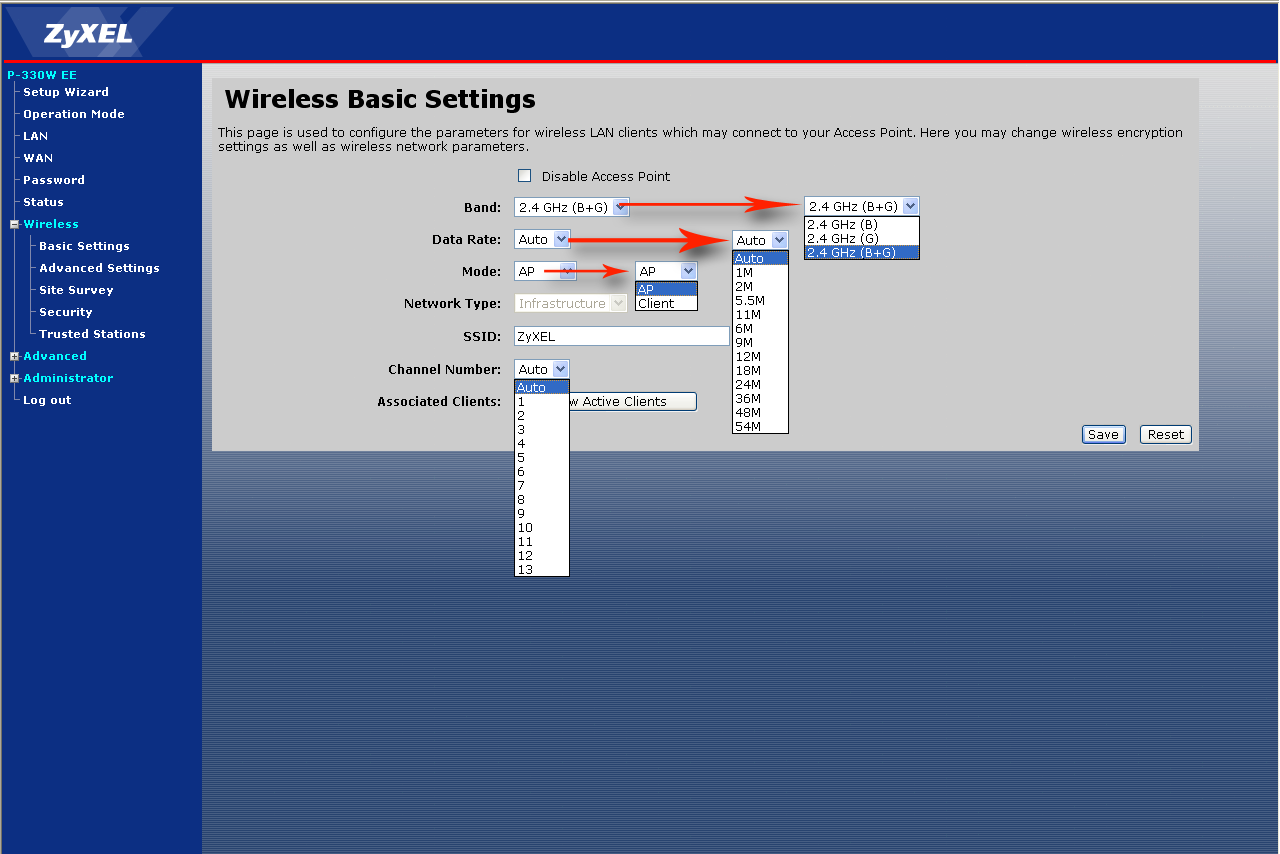This screenshot has height=854, width=1280.
Task: Open the LAN settings page
Action: pyautogui.click(x=36, y=136)
